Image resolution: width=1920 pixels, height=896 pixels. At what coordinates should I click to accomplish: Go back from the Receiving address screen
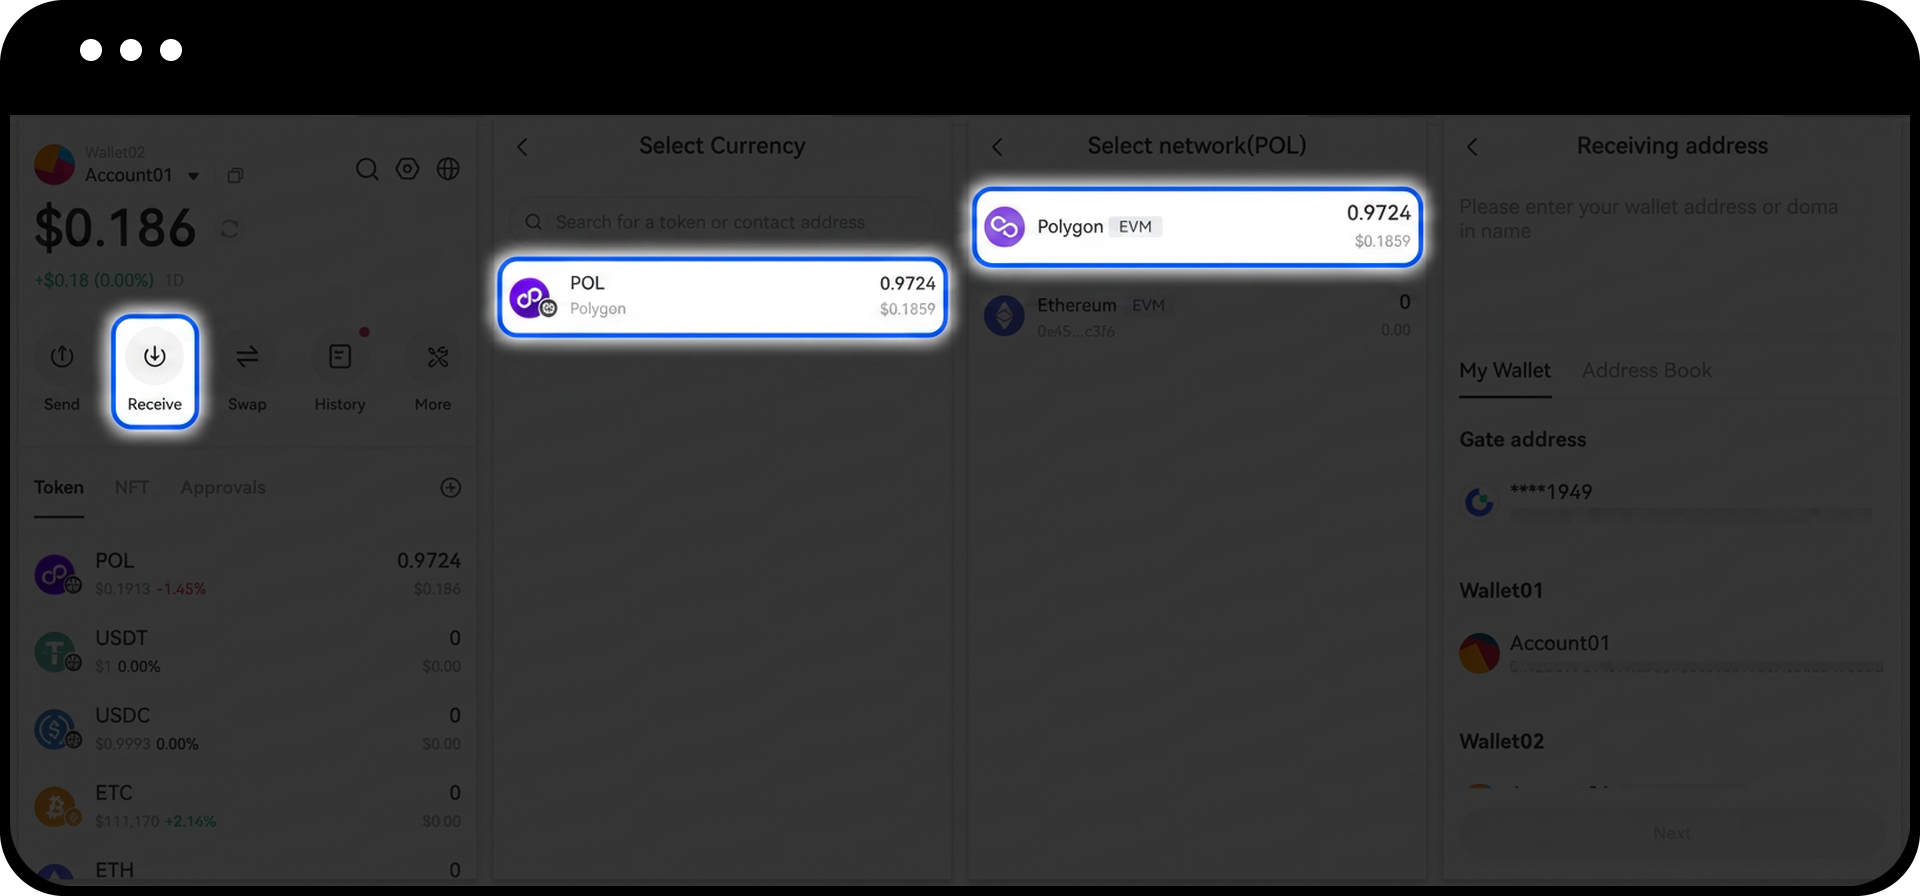click(x=1472, y=147)
